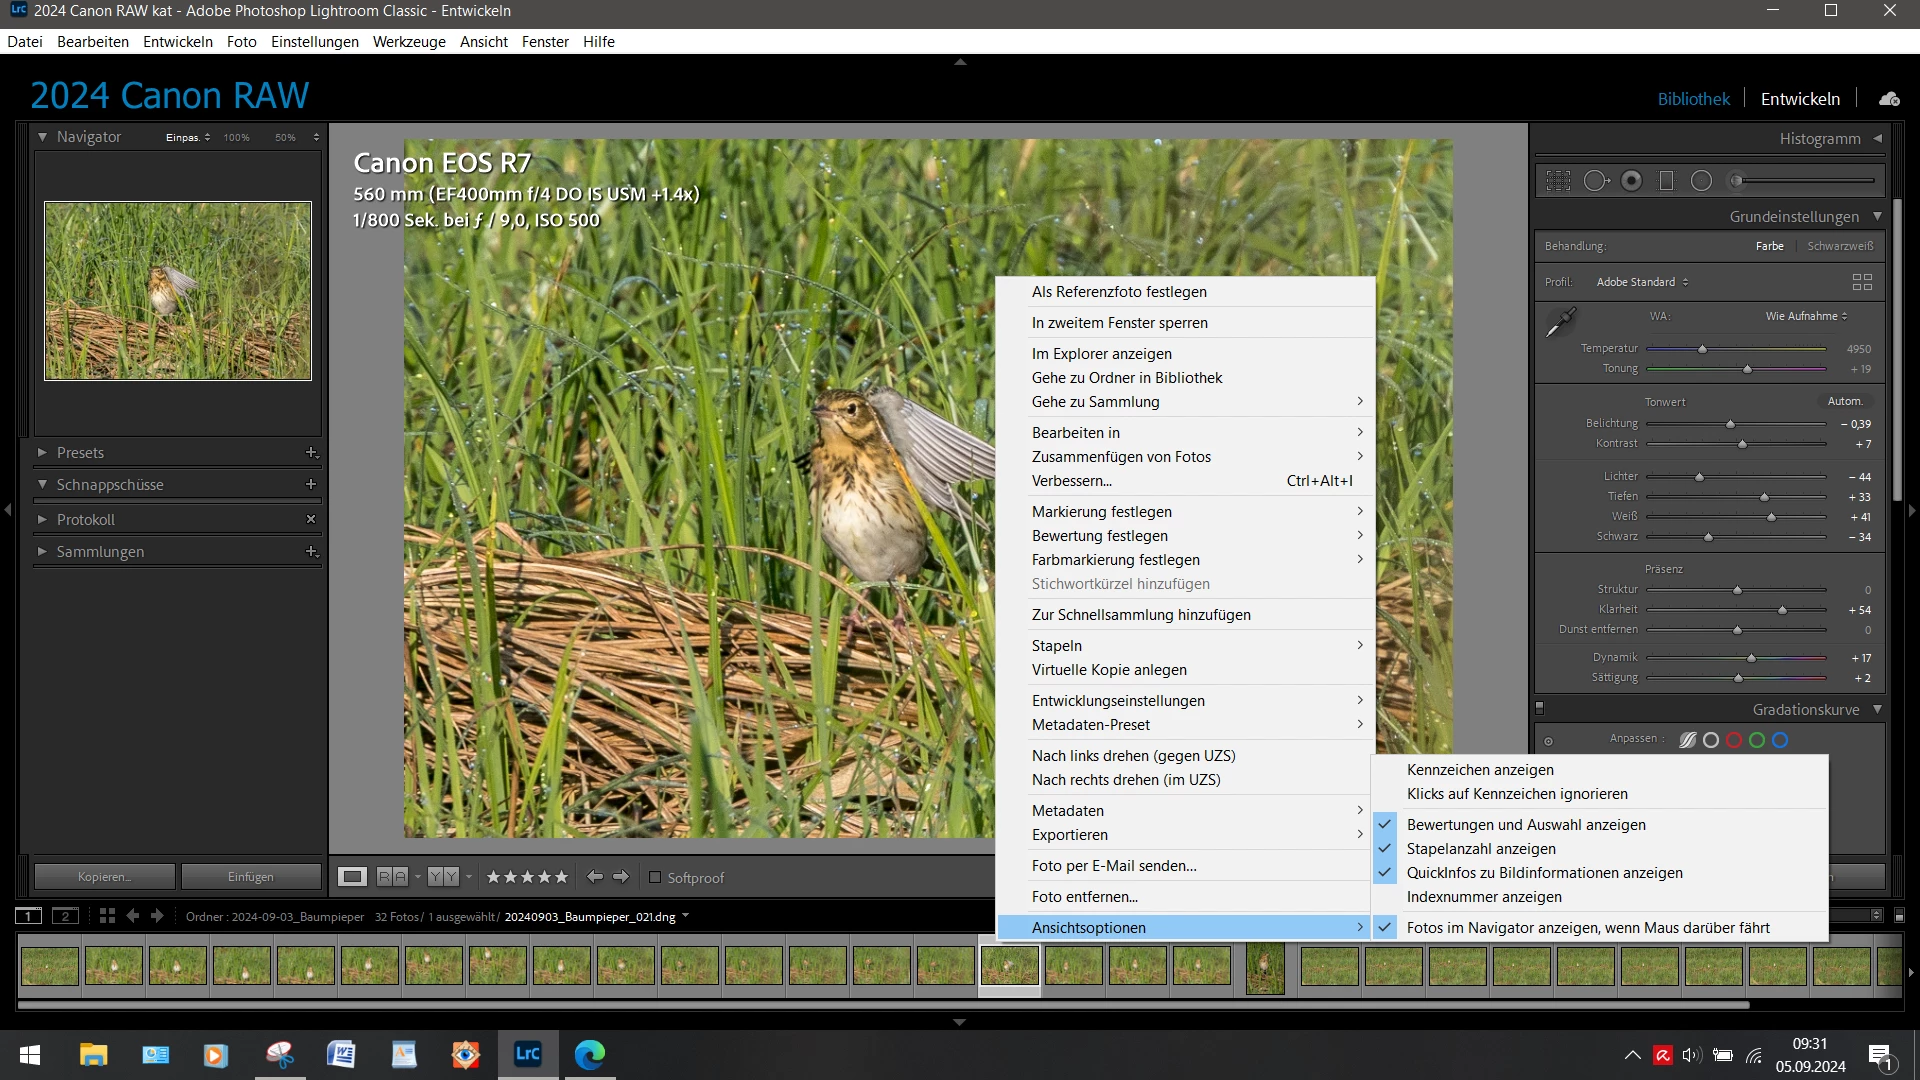Switch to the Bibliothek module

point(1693,99)
